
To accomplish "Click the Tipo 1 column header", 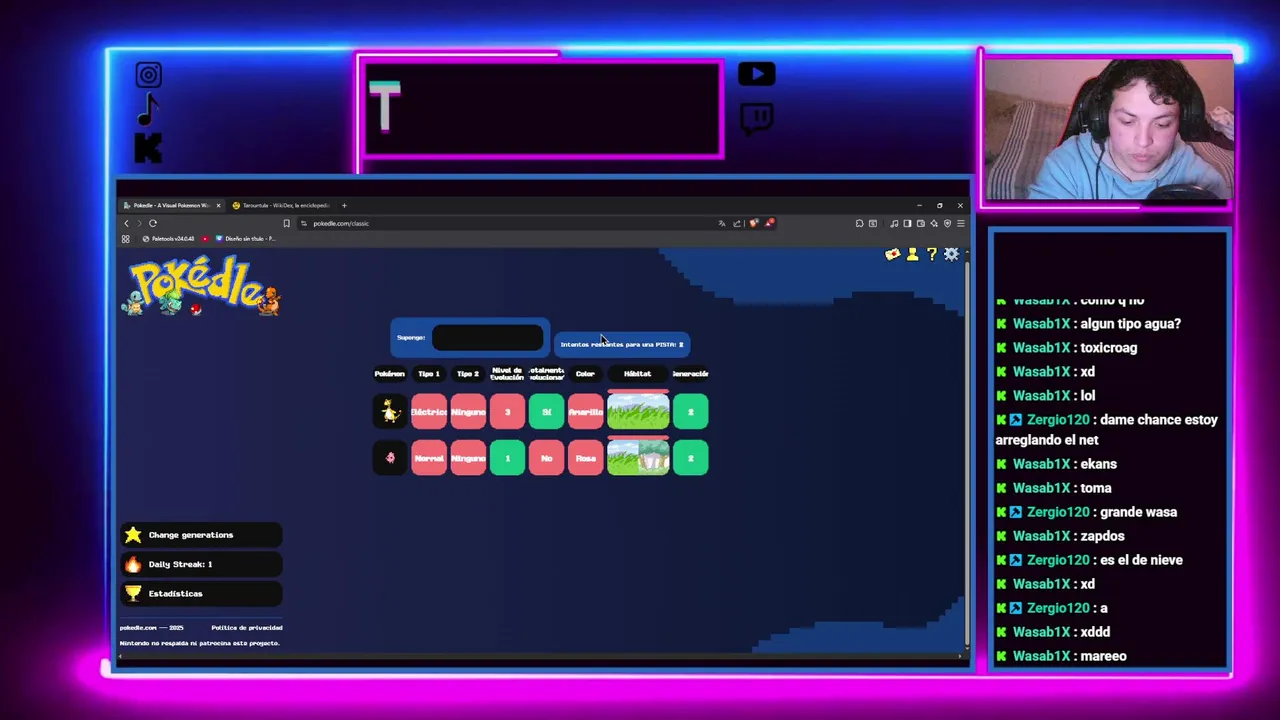I will (429, 374).
